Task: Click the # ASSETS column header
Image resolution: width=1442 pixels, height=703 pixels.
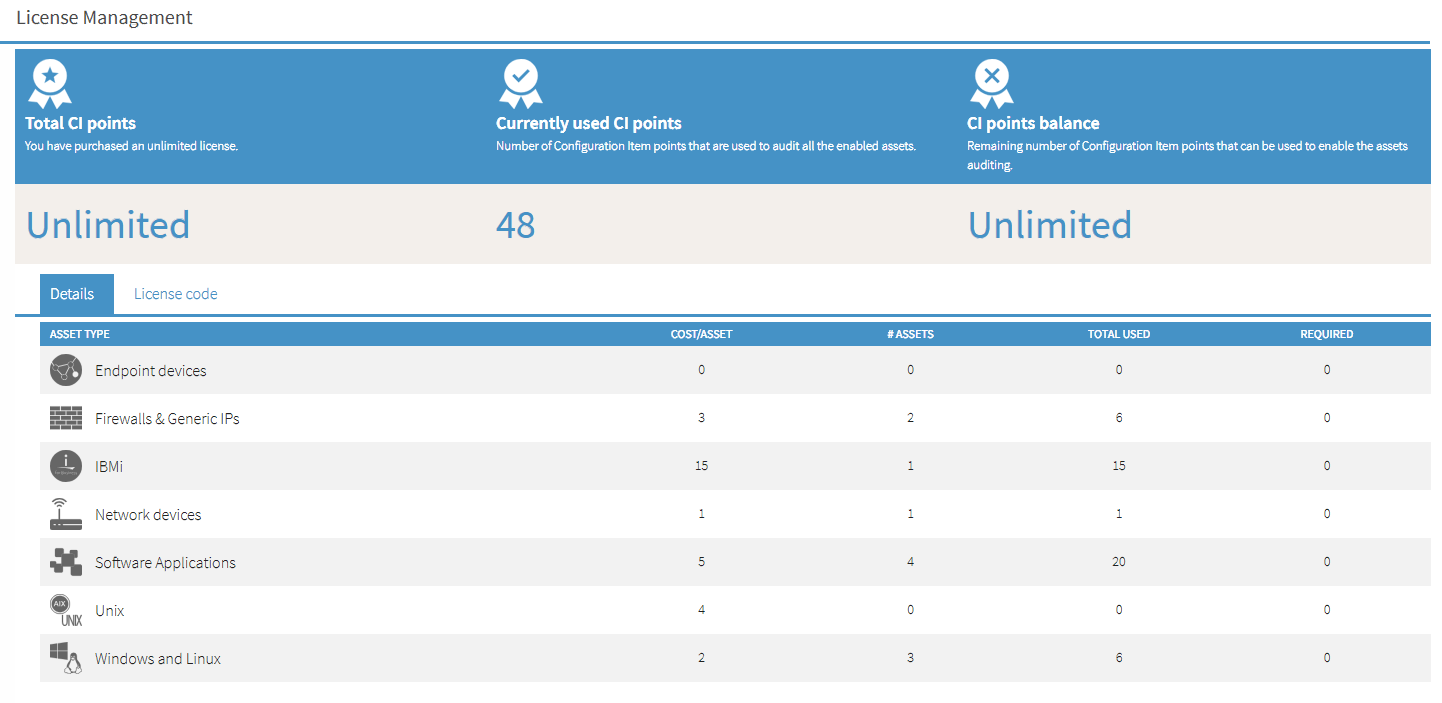Action: click(910, 334)
